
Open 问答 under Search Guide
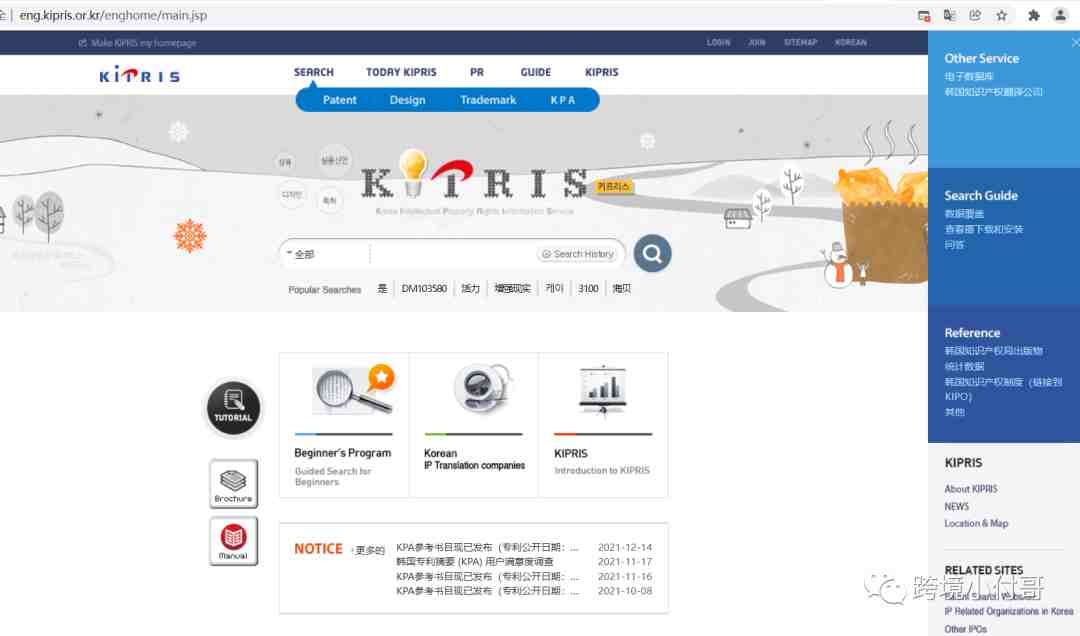pyautogui.click(x=954, y=245)
